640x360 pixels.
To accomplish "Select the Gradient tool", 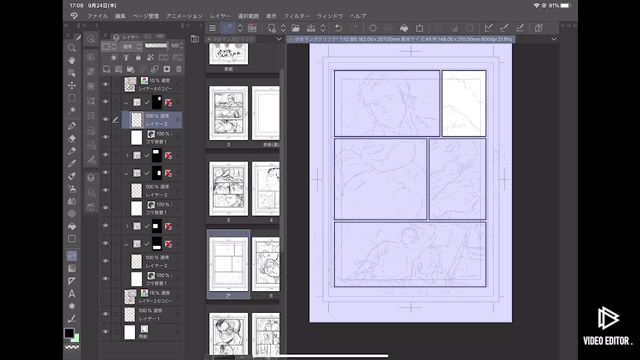I will [x=72, y=269].
